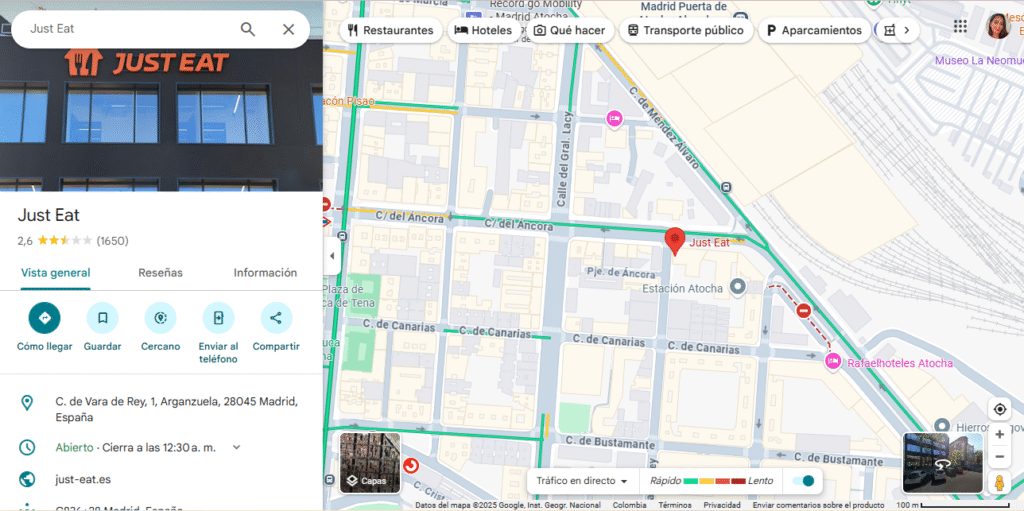Click the red circular icon near Capas

tap(411, 466)
